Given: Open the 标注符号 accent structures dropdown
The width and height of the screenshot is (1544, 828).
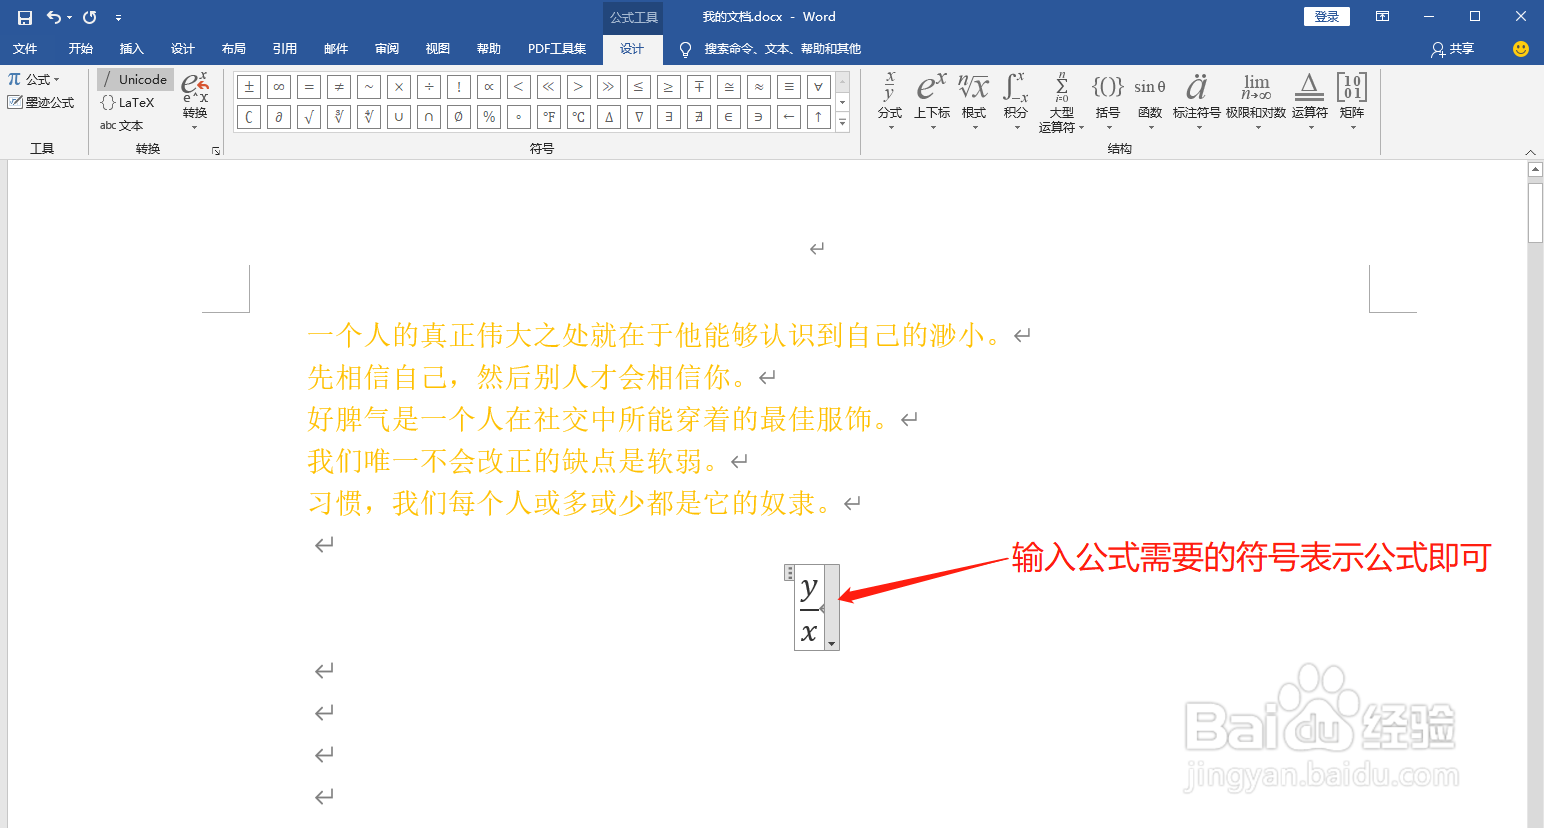Looking at the screenshot, I should (1197, 100).
